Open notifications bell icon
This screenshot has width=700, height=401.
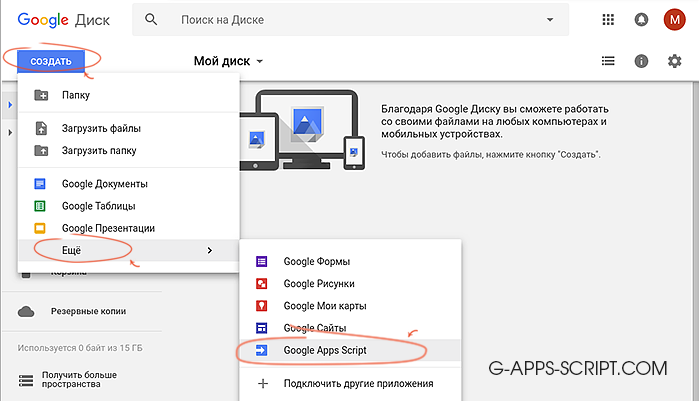pyautogui.click(x=641, y=20)
